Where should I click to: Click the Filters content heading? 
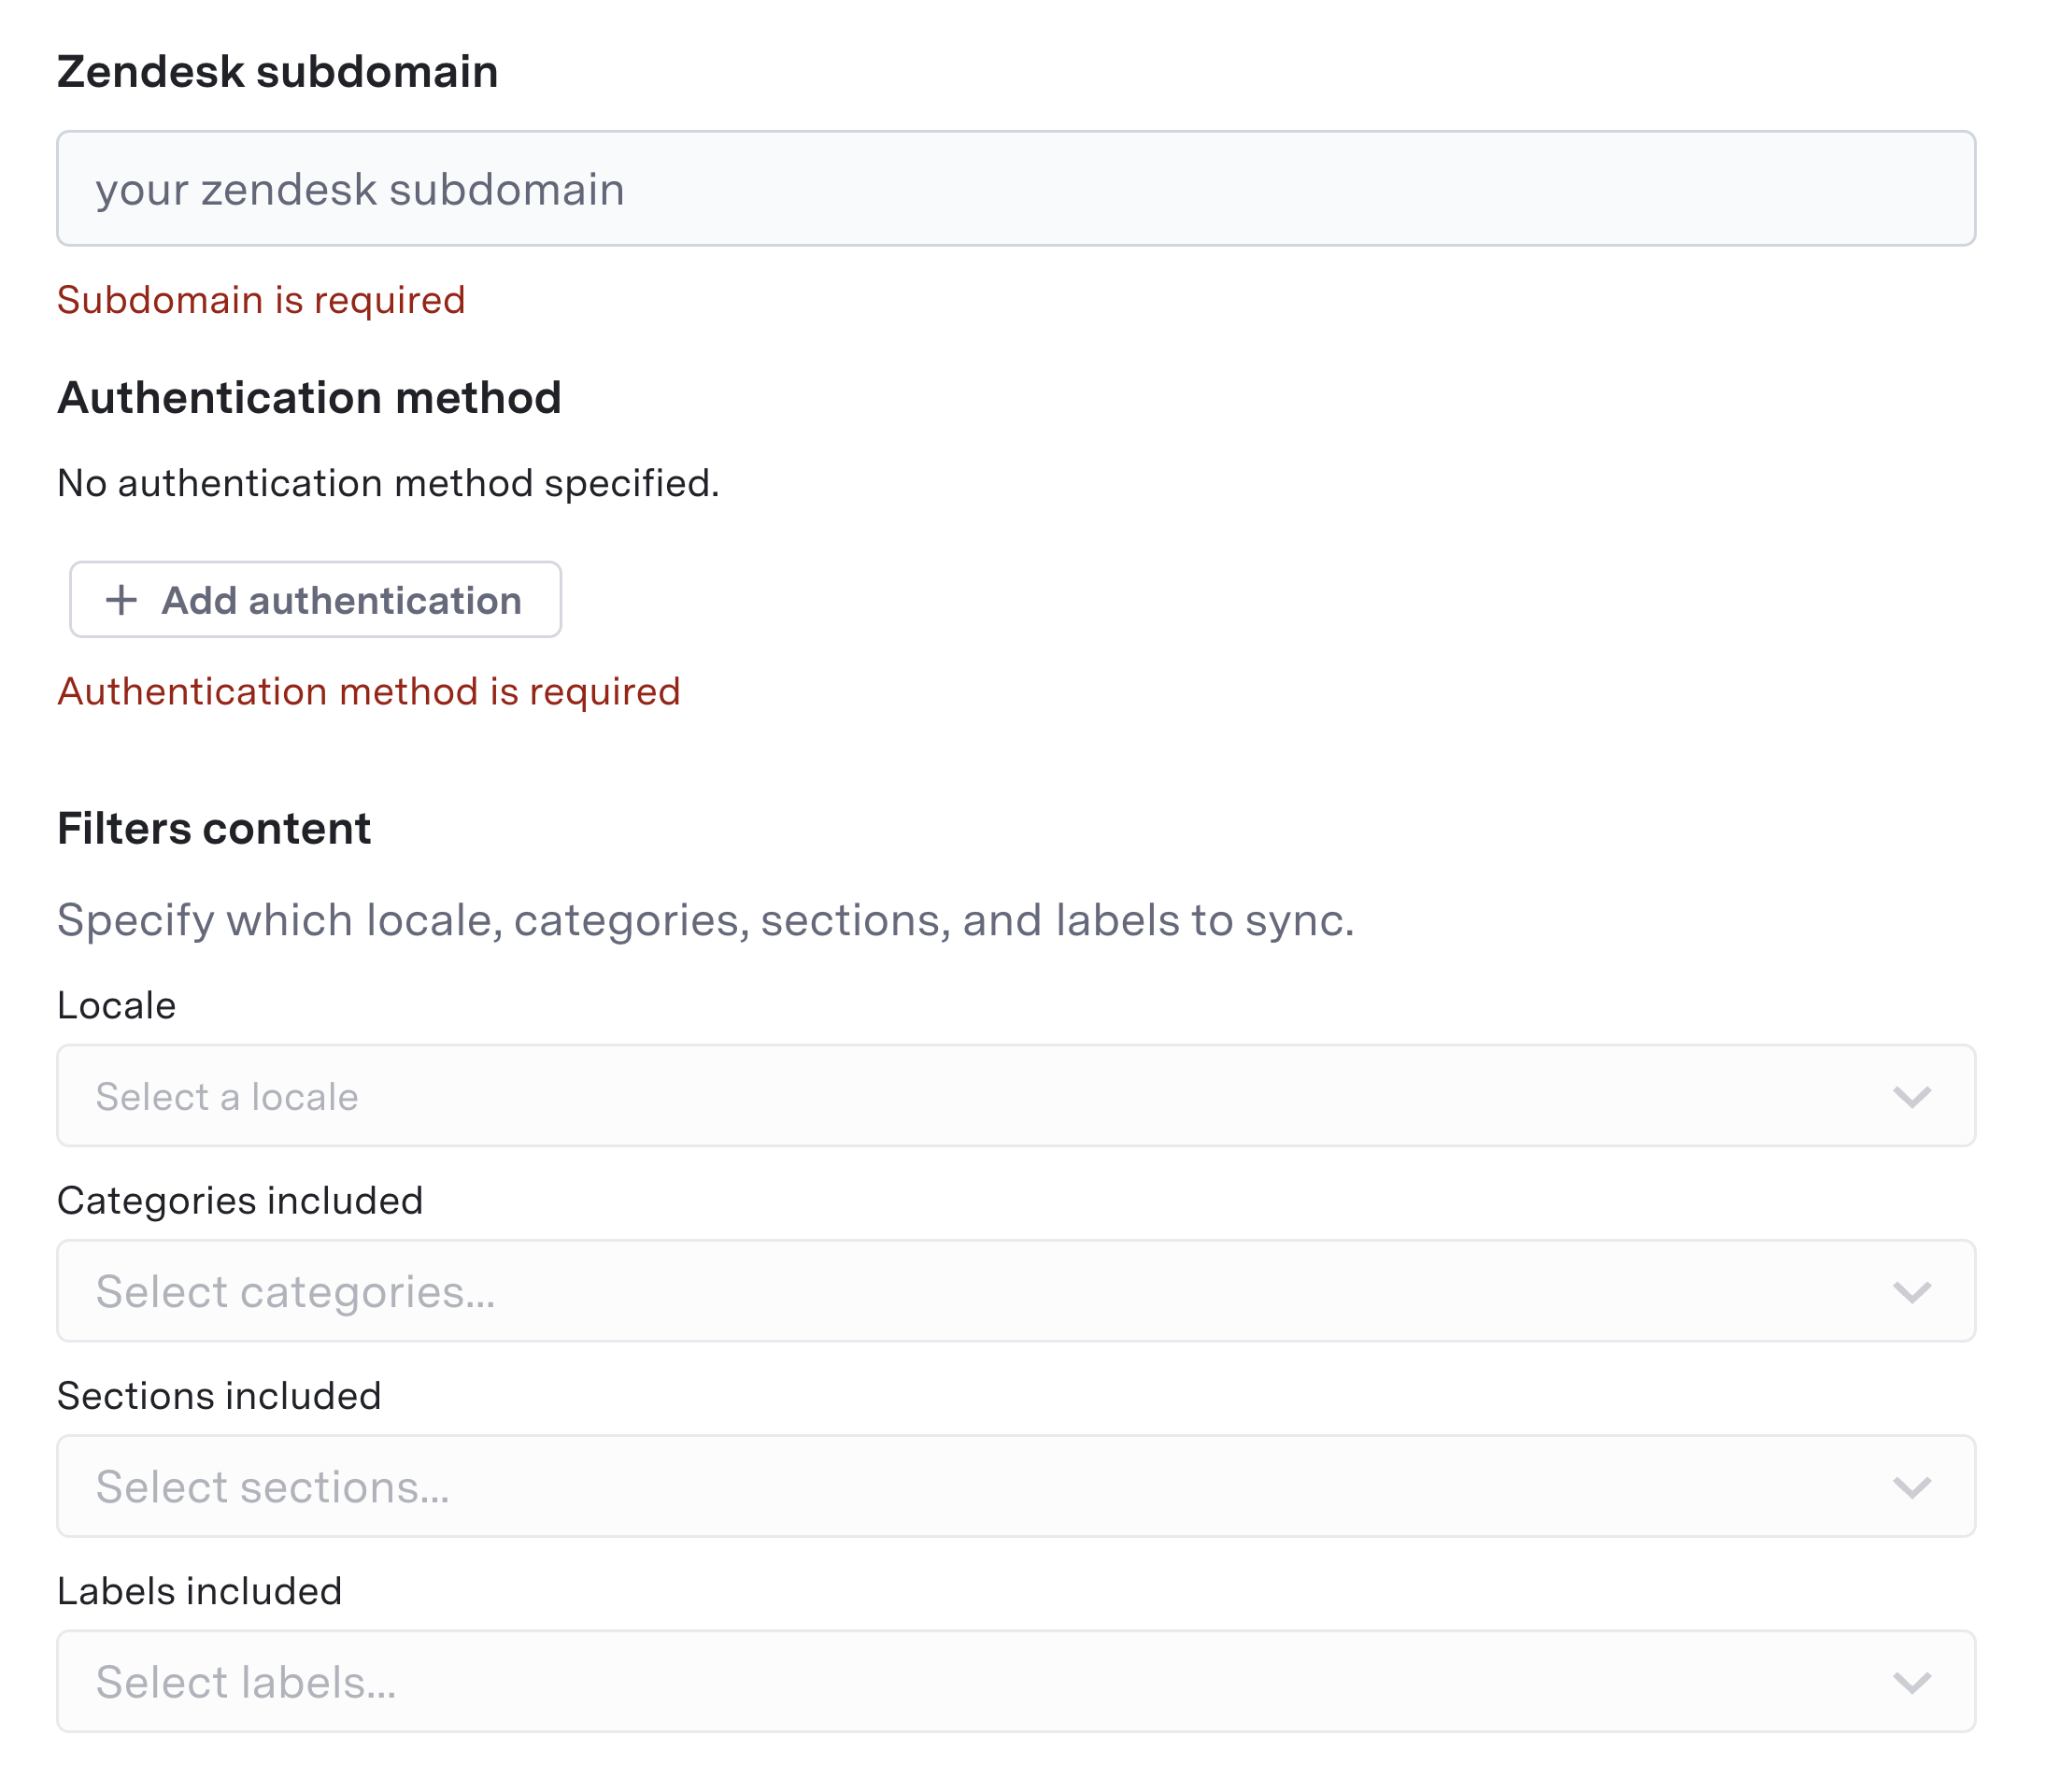click(214, 828)
